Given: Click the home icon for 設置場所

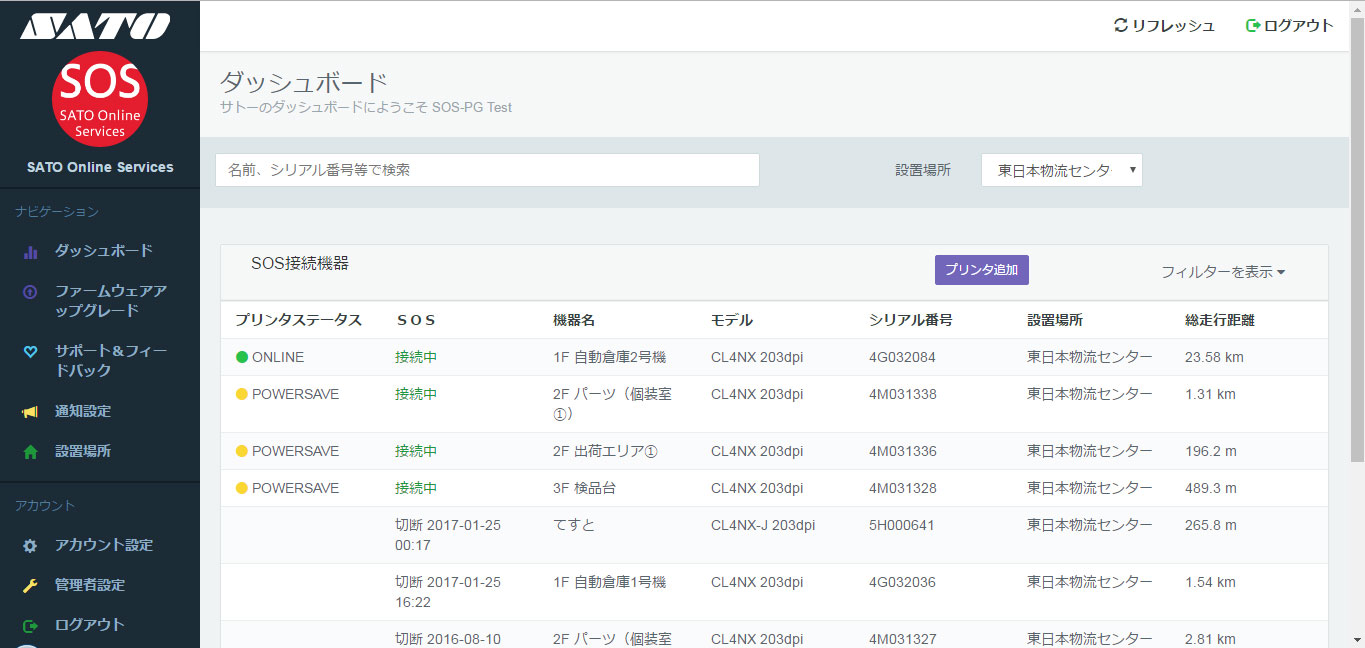Looking at the screenshot, I should point(30,452).
